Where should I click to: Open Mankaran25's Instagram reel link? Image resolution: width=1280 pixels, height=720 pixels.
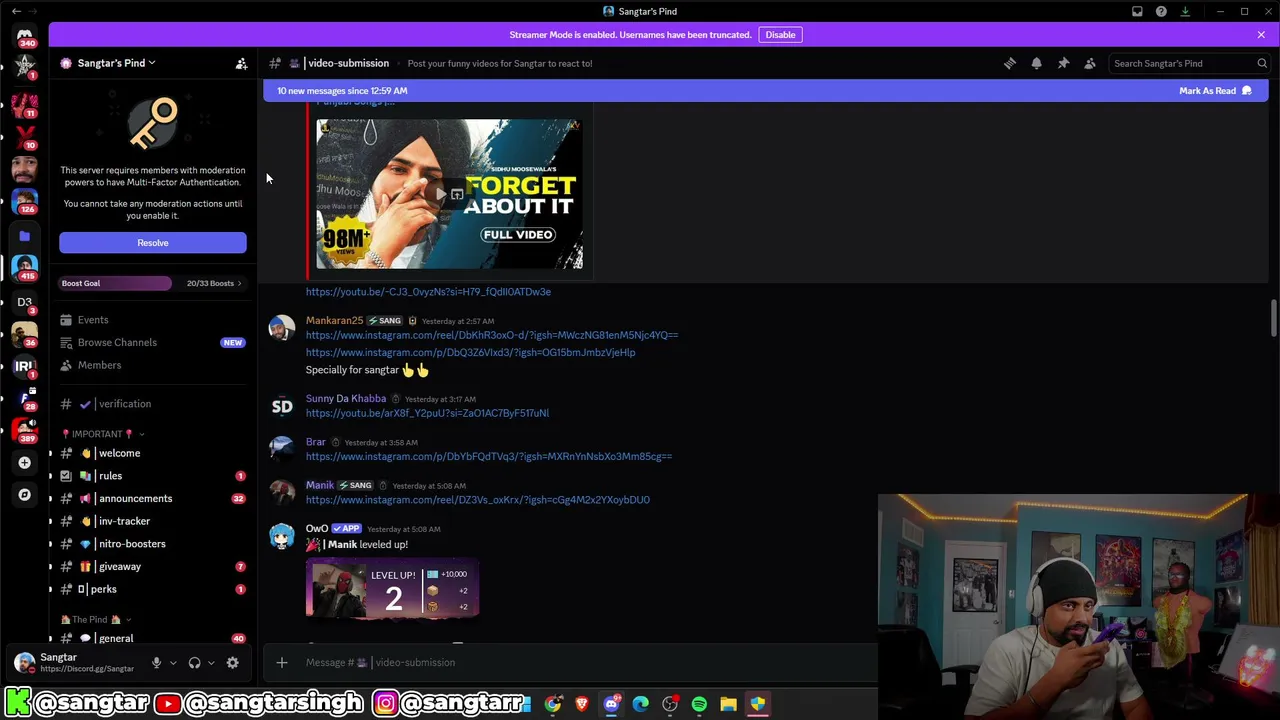[x=492, y=335]
